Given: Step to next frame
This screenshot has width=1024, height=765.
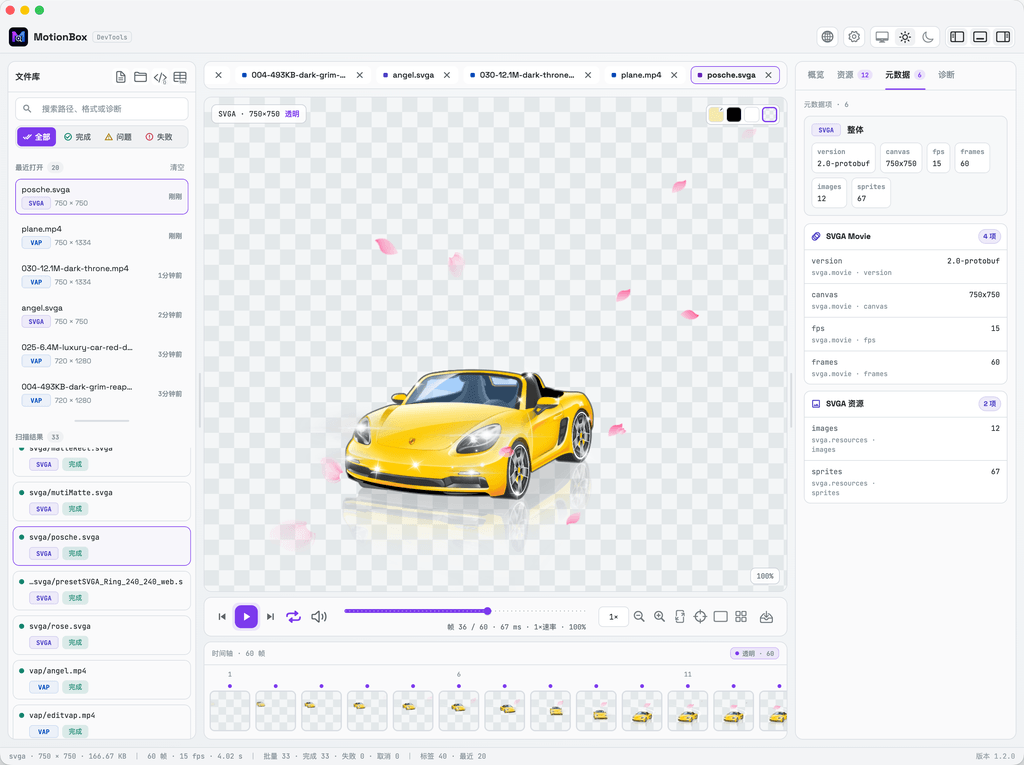Looking at the screenshot, I should point(270,617).
